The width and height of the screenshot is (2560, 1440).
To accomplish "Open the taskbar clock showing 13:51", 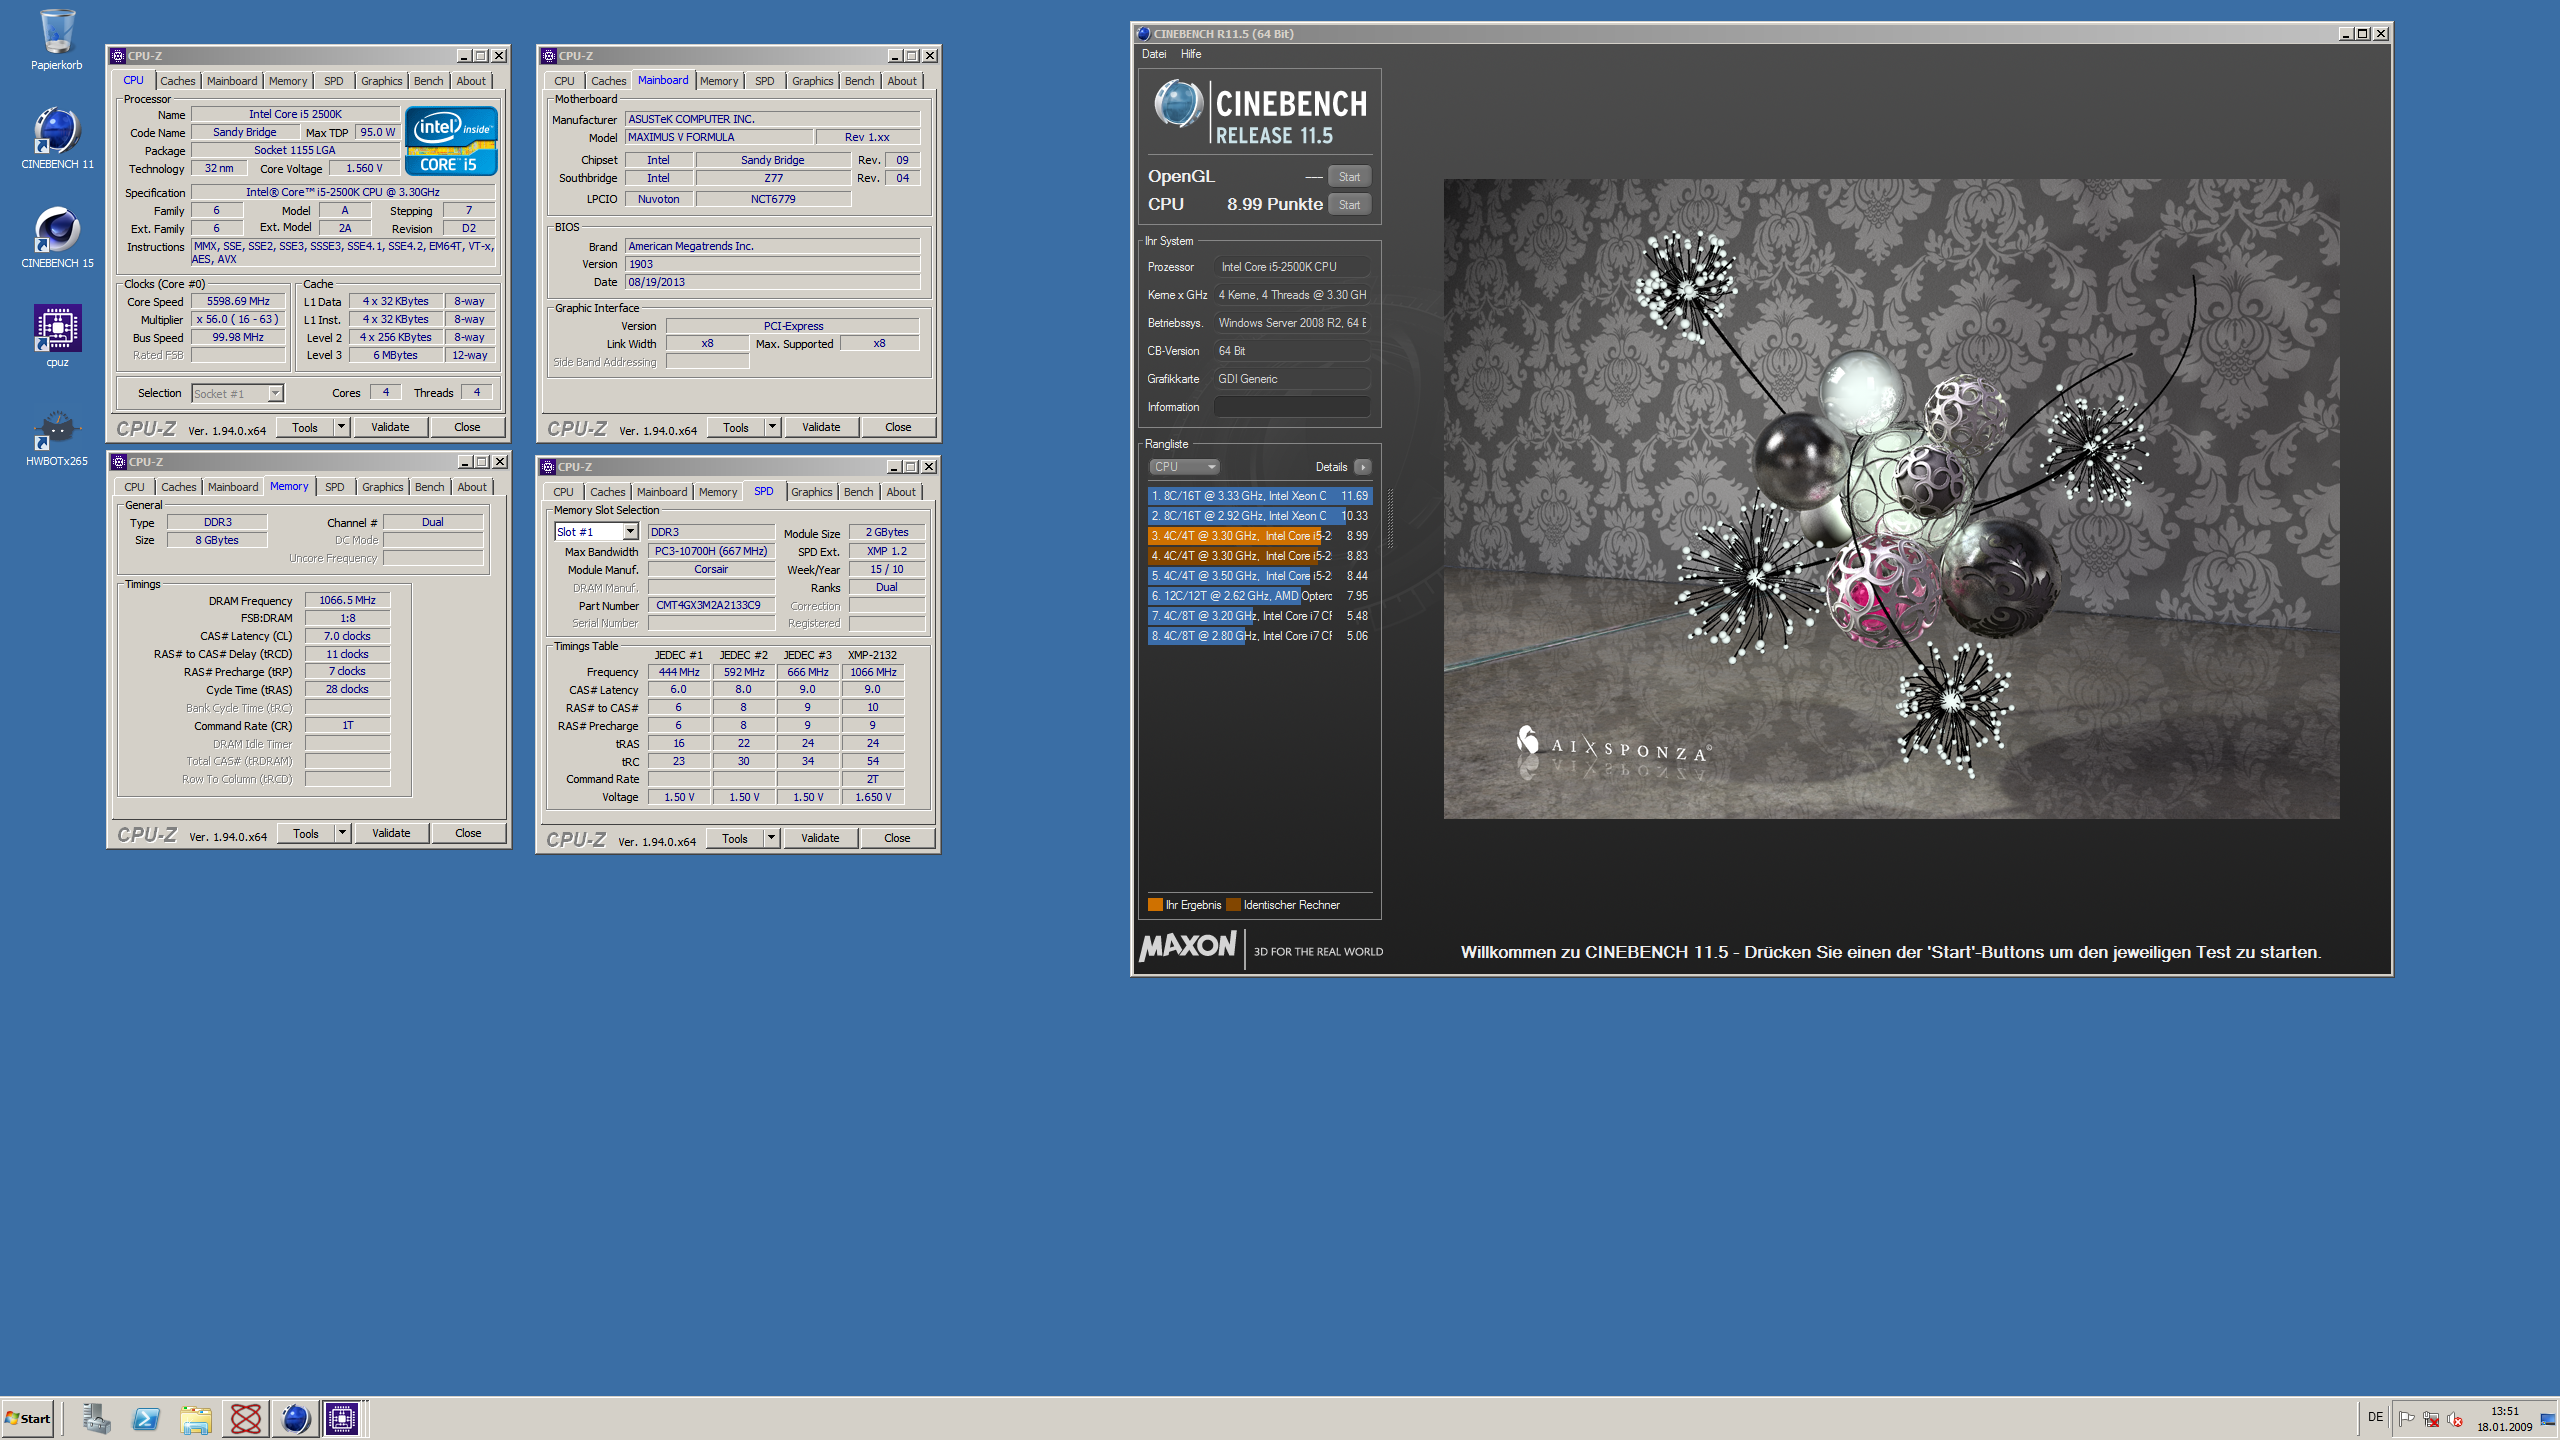I will pos(2504,1419).
